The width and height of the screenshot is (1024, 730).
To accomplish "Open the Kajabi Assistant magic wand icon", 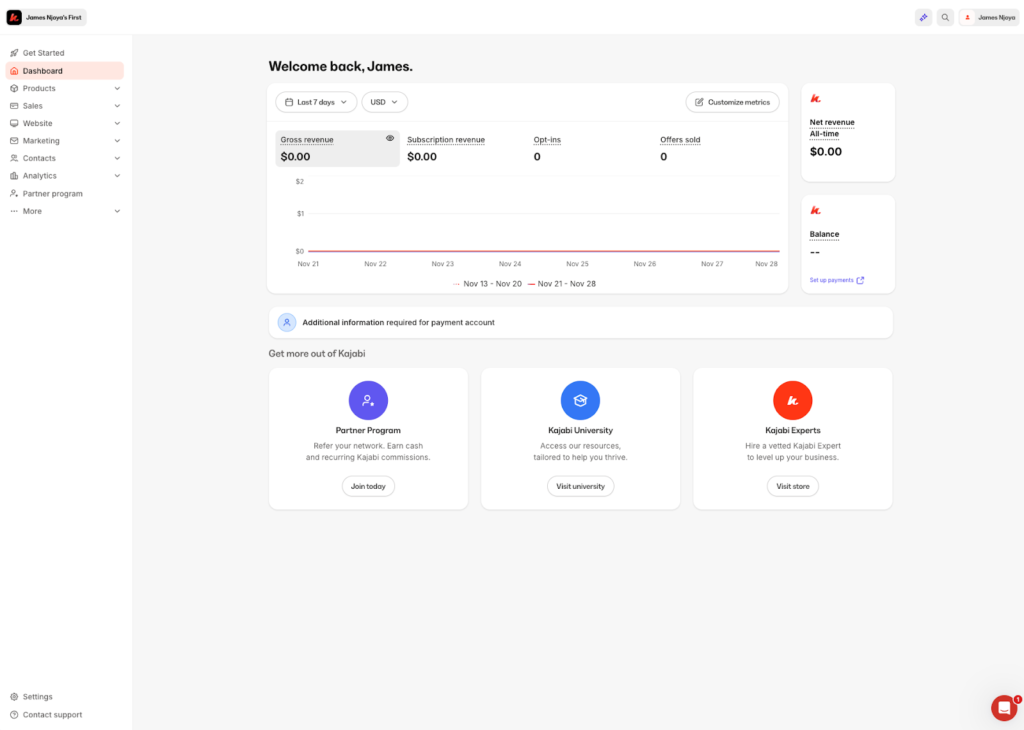I will 923,17.
